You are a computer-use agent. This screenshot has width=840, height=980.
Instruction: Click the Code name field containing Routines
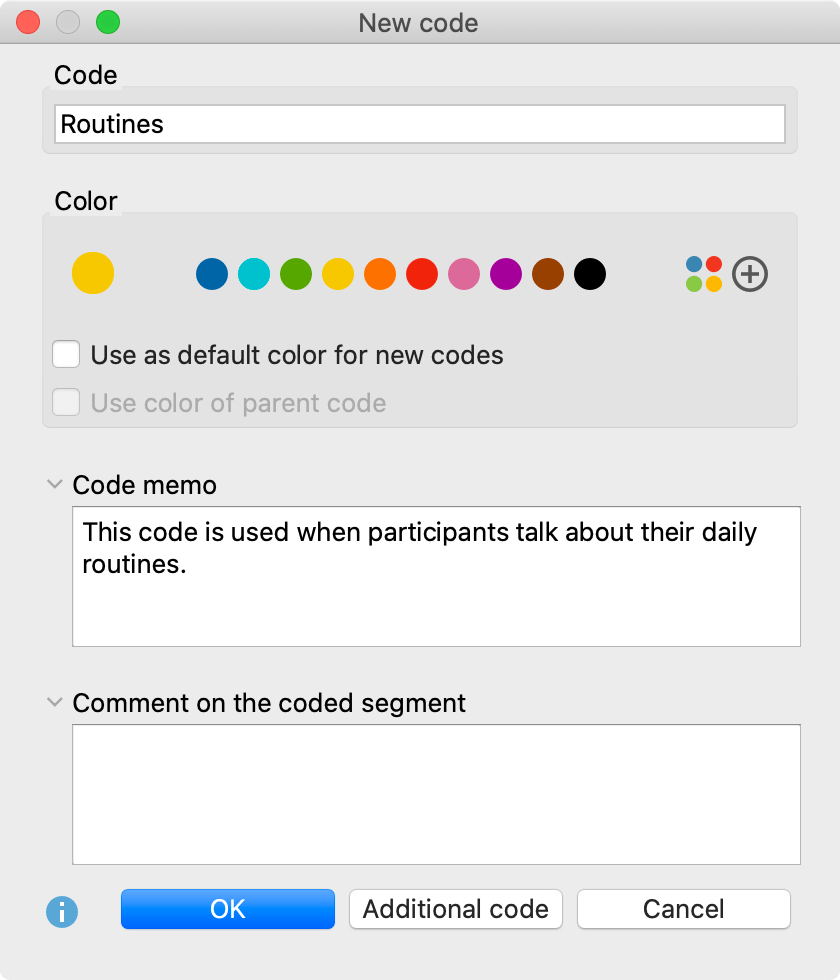[x=420, y=125]
